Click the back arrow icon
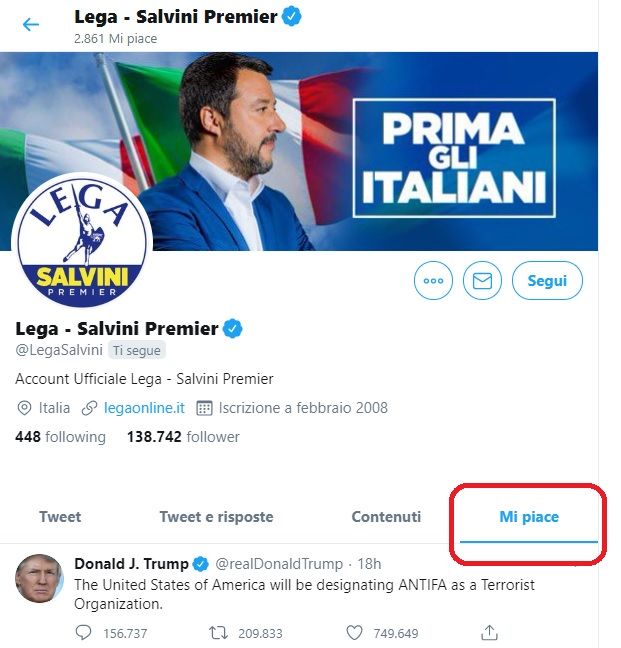The image size is (621, 648). pos(31,24)
